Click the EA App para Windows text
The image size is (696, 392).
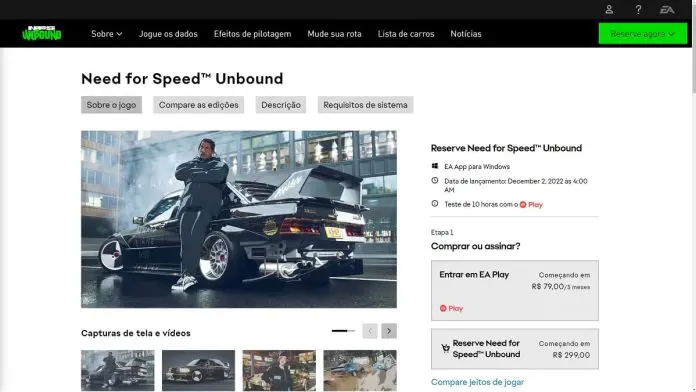[x=477, y=166]
